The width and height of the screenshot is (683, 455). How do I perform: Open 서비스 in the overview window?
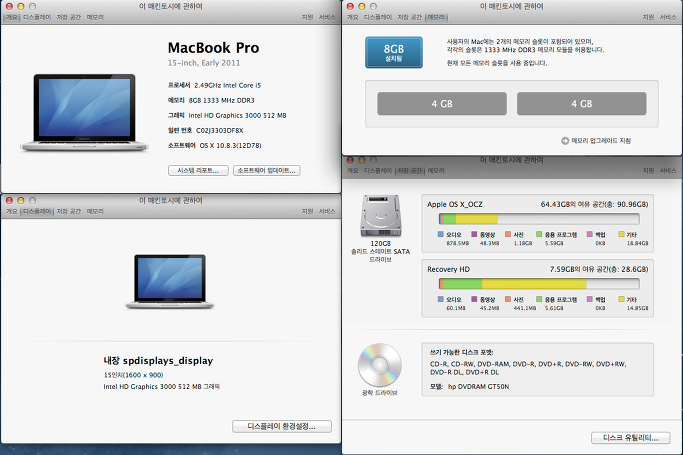click(327, 17)
